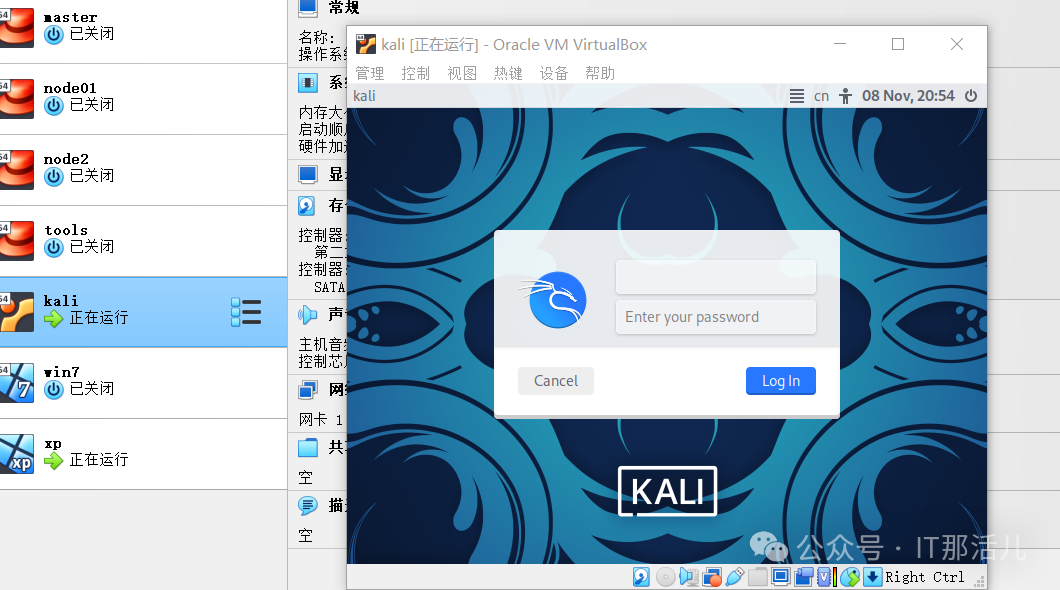The height and width of the screenshot is (590, 1060).
Task: Select the tools virtual machine
Action: point(143,241)
